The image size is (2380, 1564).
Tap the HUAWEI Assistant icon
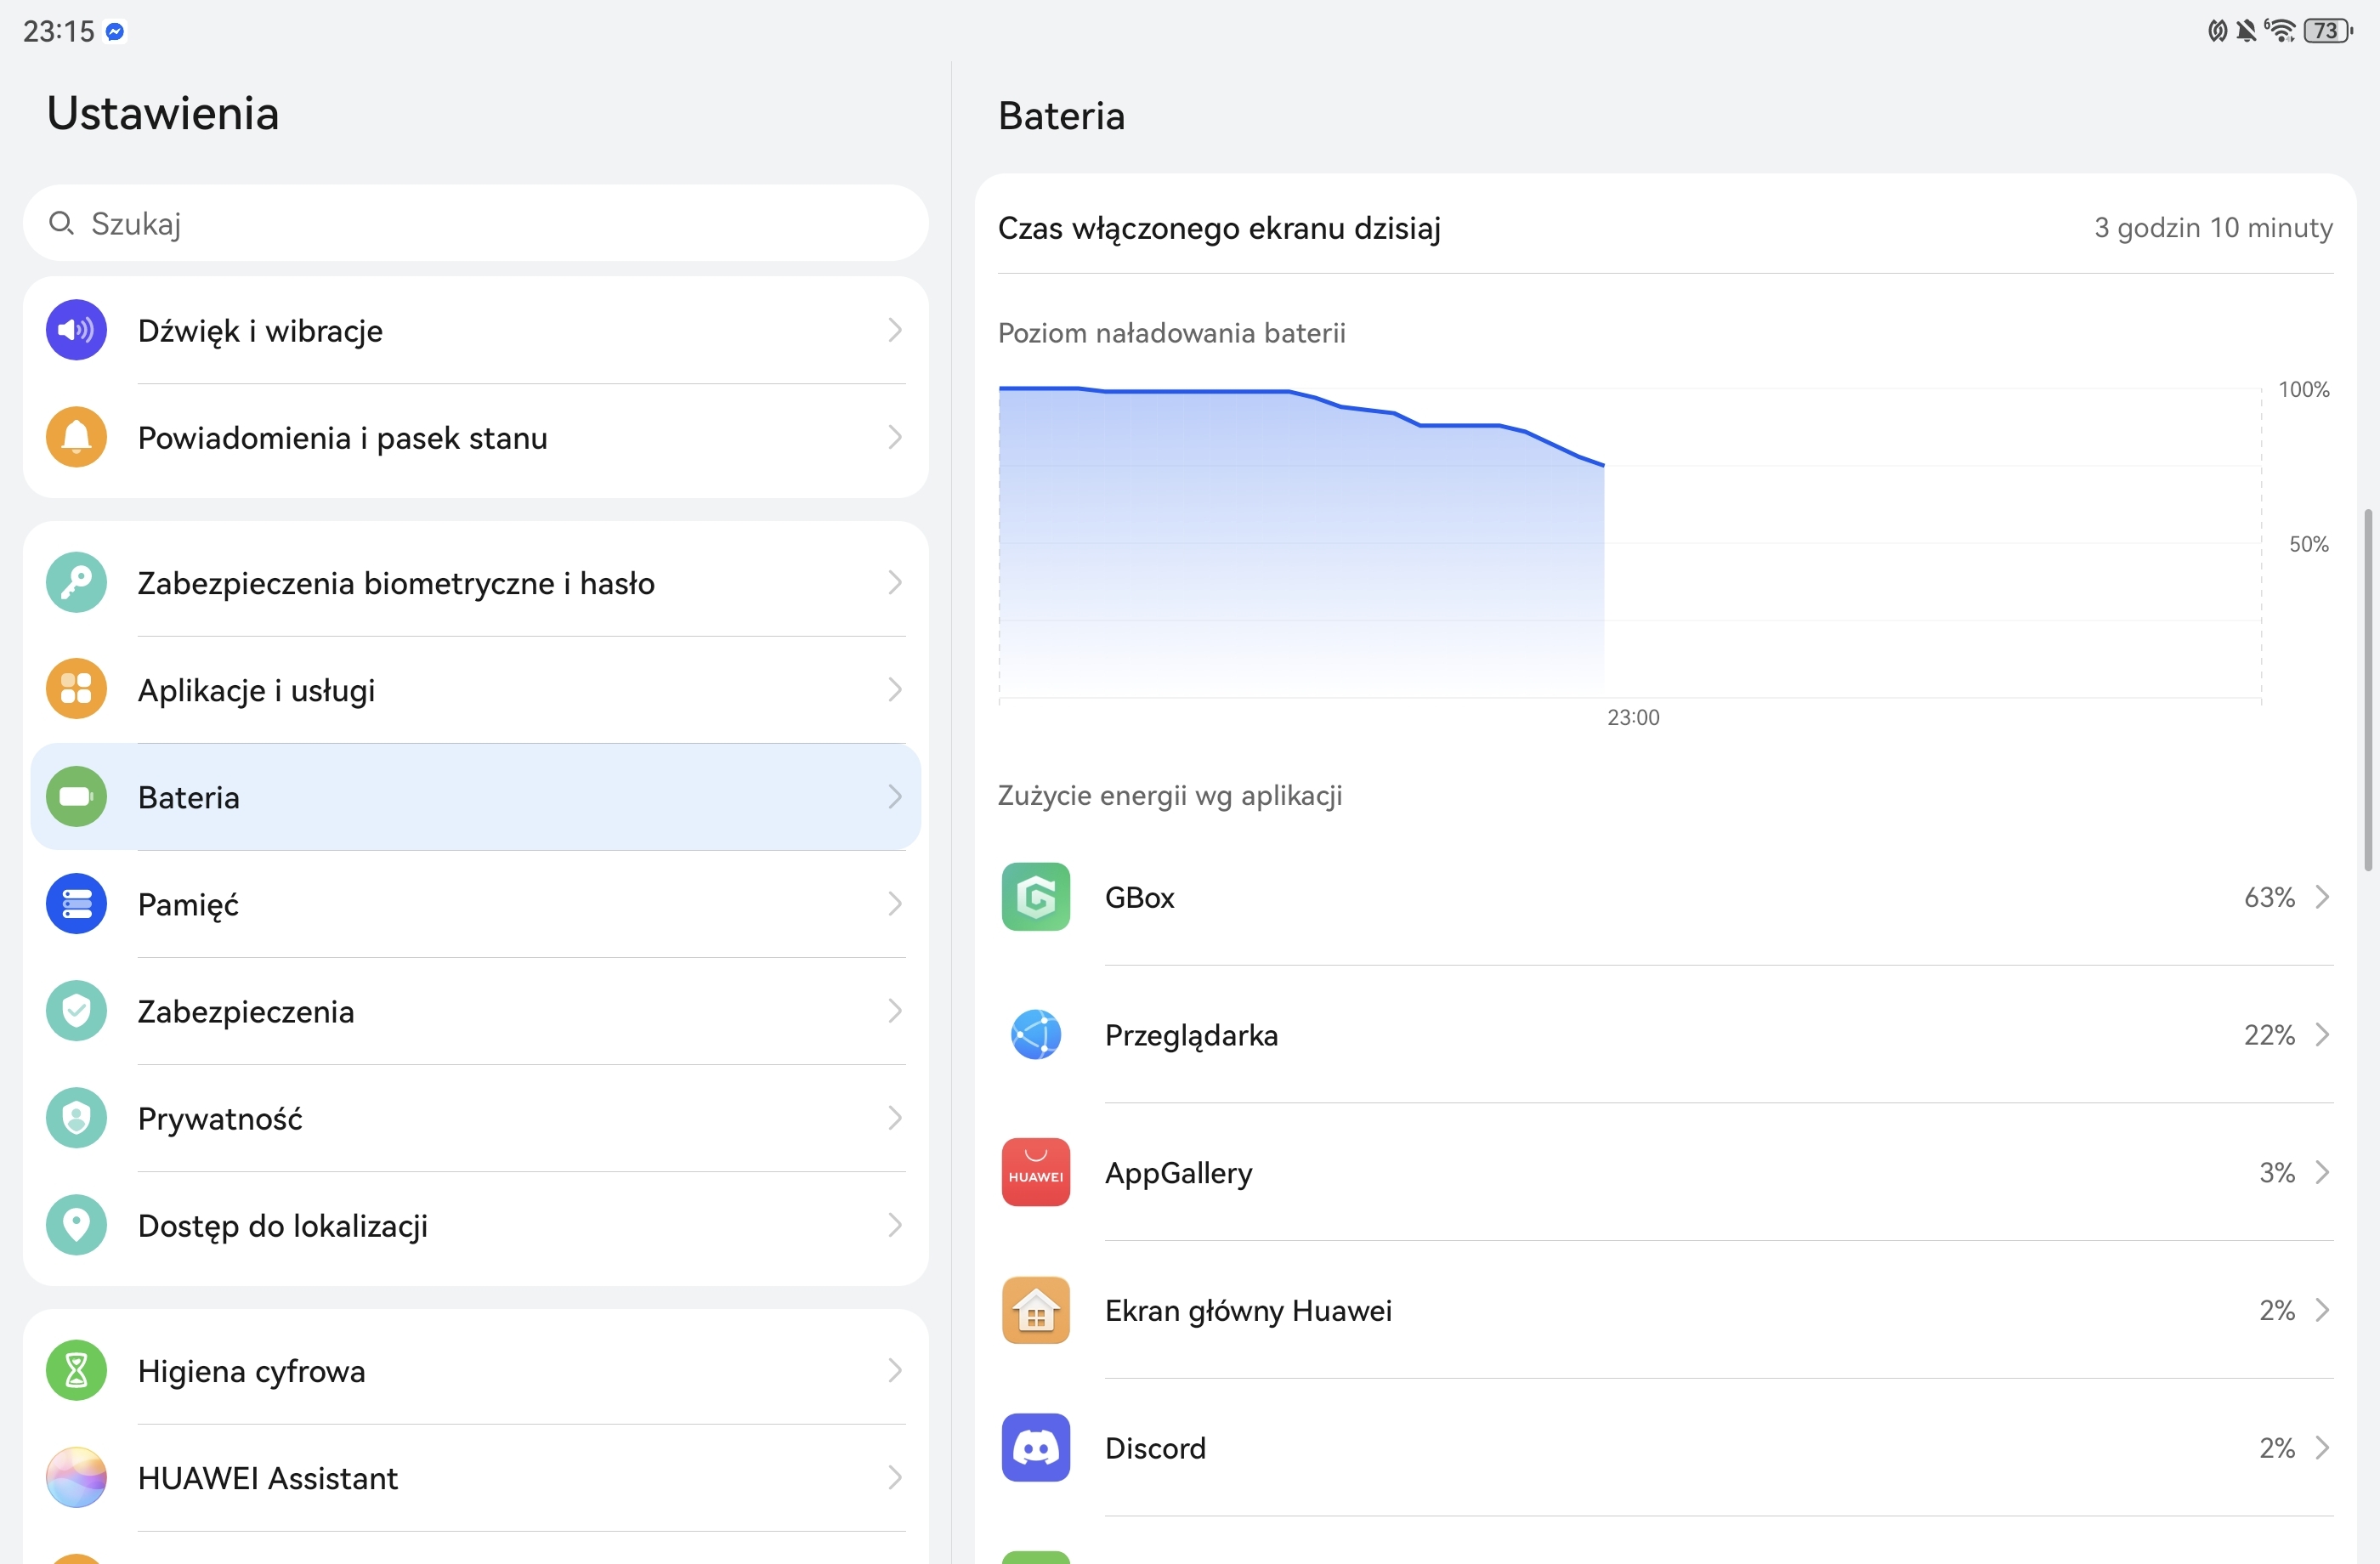click(x=76, y=1477)
